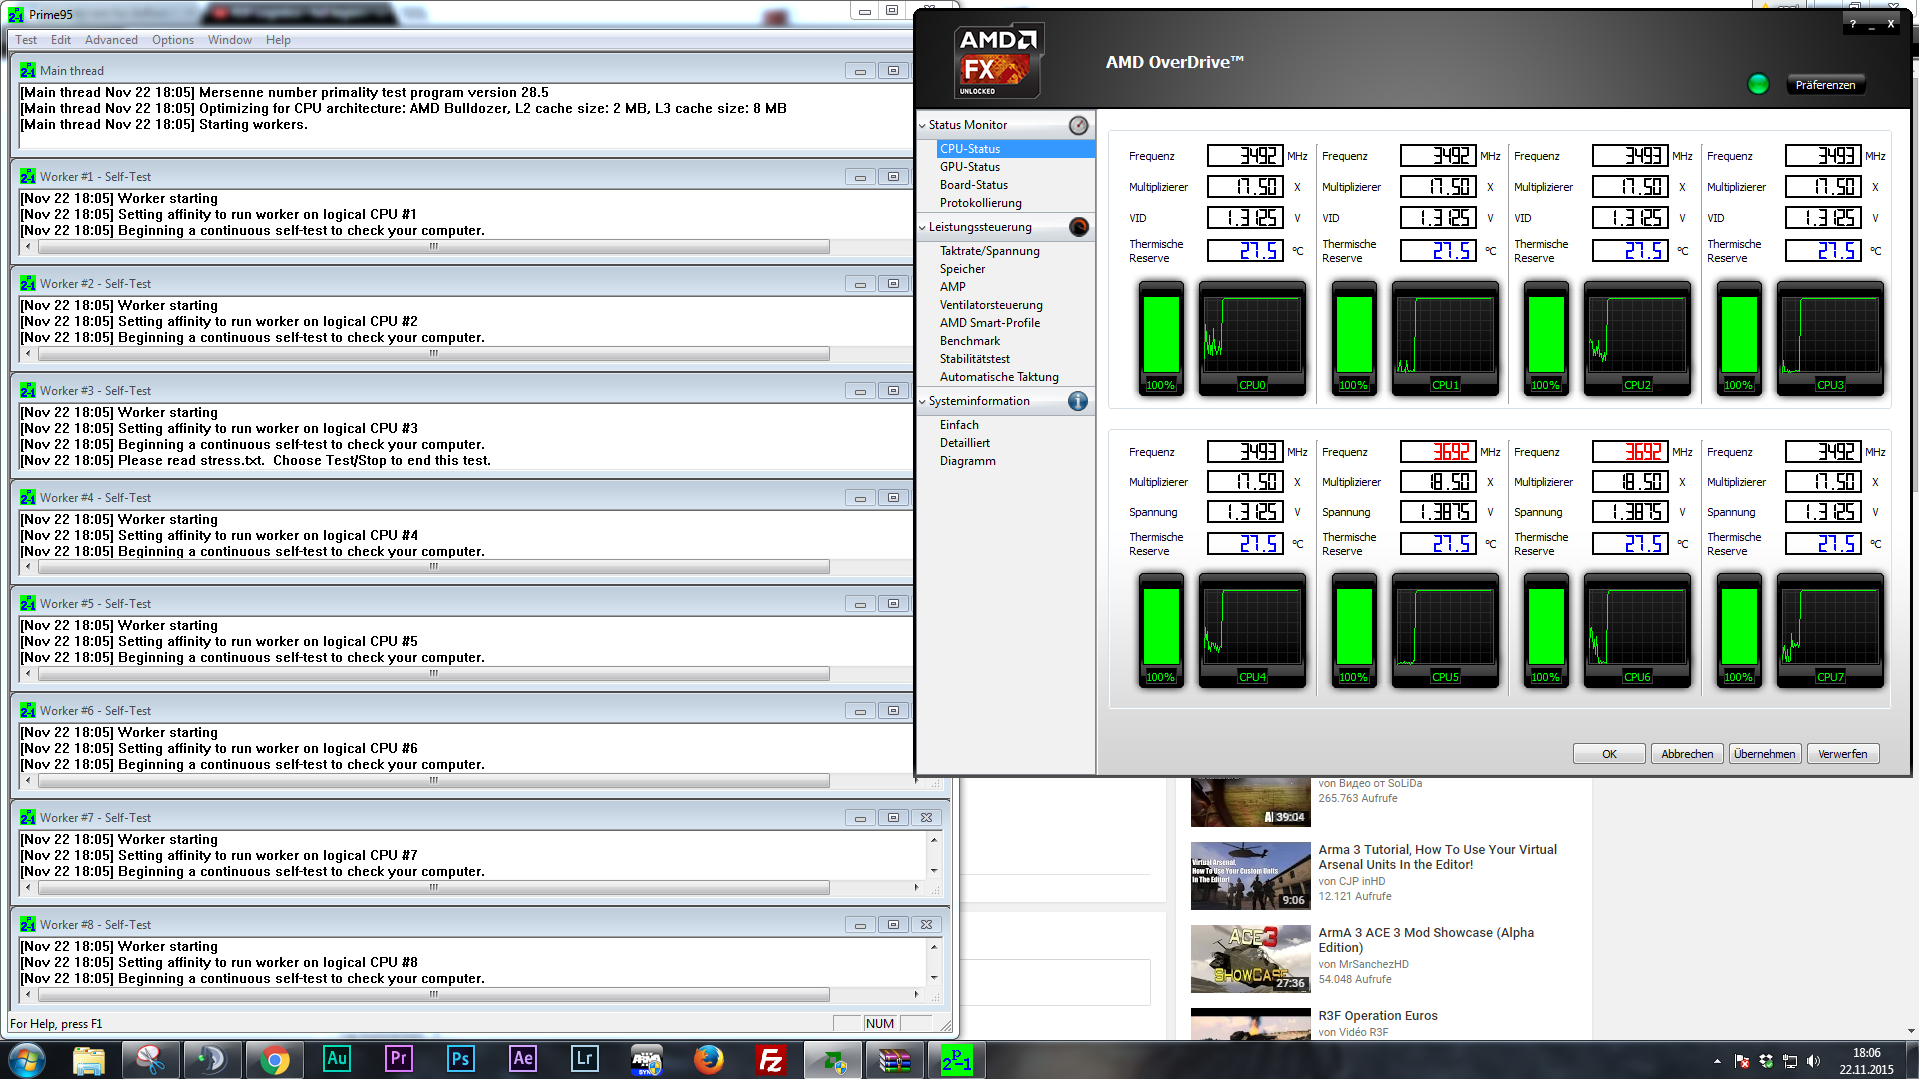Open Ventilatorsteuerung settings
Image resolution: width=1919 pixels, height=1079 pixels.
tap(991, 305)
